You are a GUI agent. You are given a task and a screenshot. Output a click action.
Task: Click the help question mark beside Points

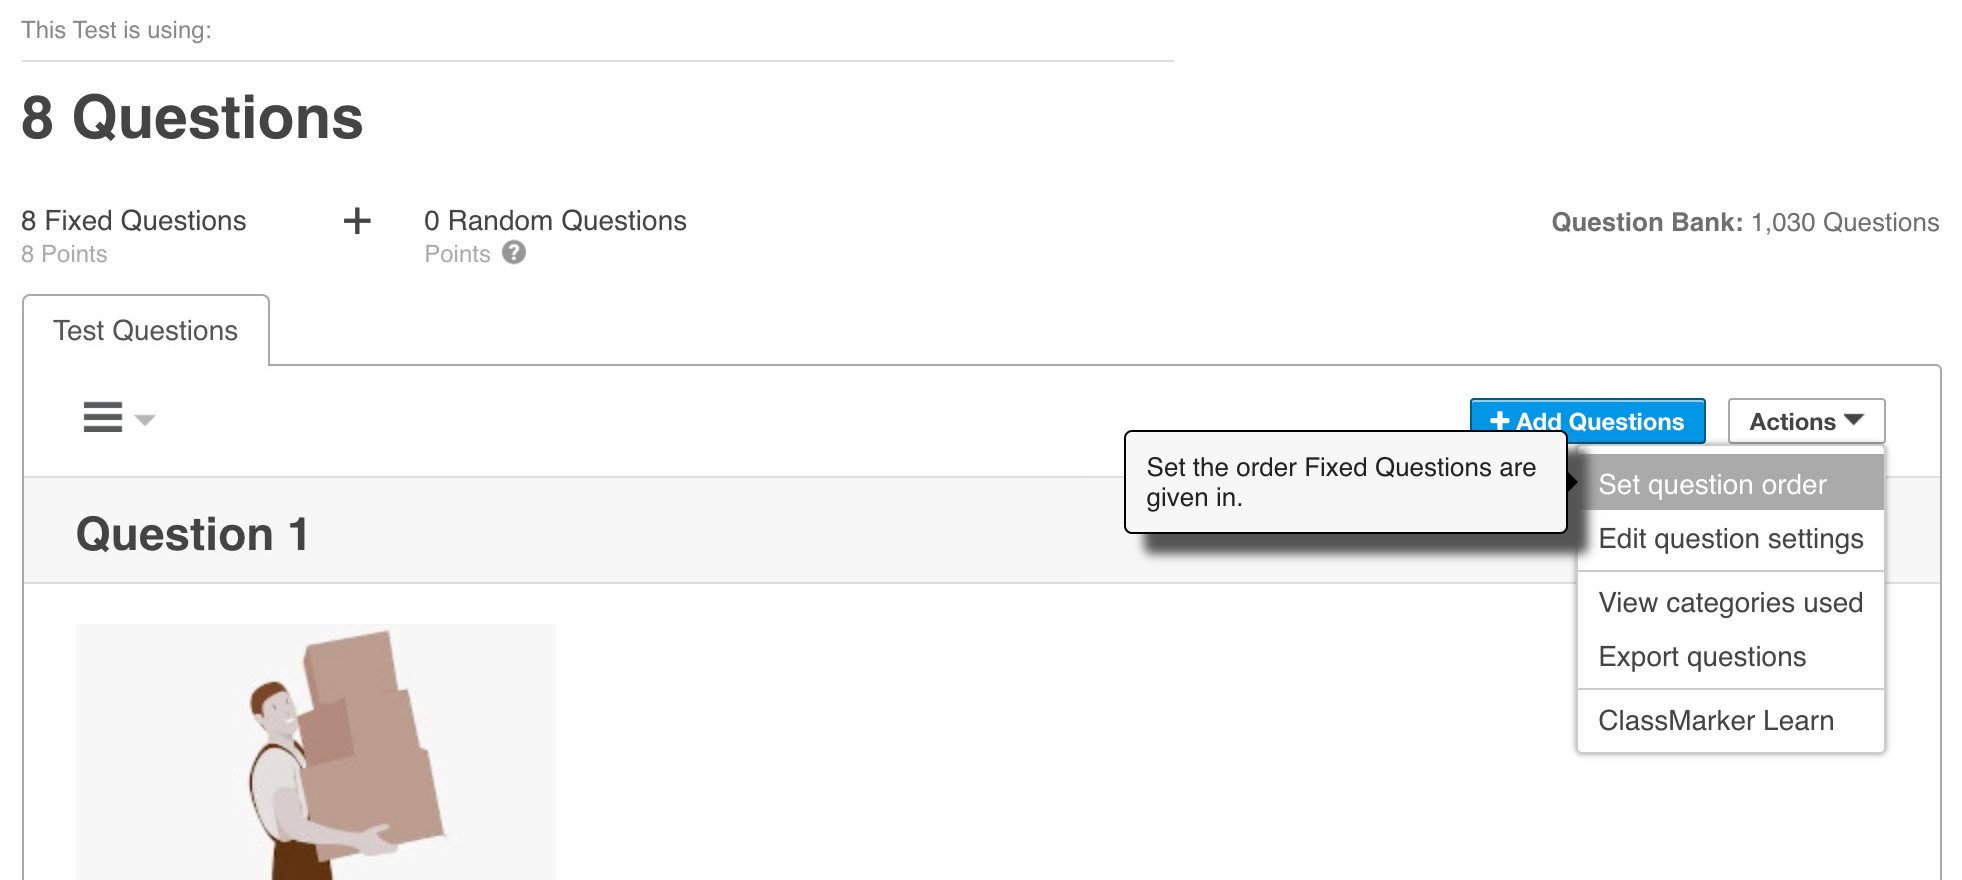514,253
